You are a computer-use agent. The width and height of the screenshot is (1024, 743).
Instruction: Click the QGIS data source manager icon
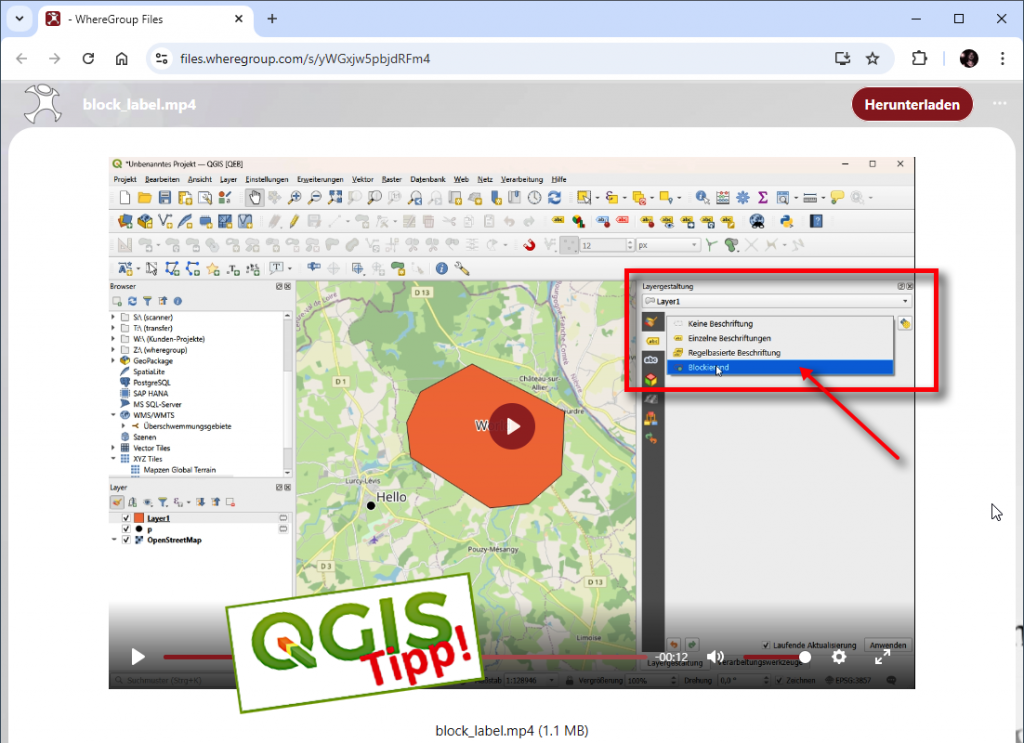(125, 222)
